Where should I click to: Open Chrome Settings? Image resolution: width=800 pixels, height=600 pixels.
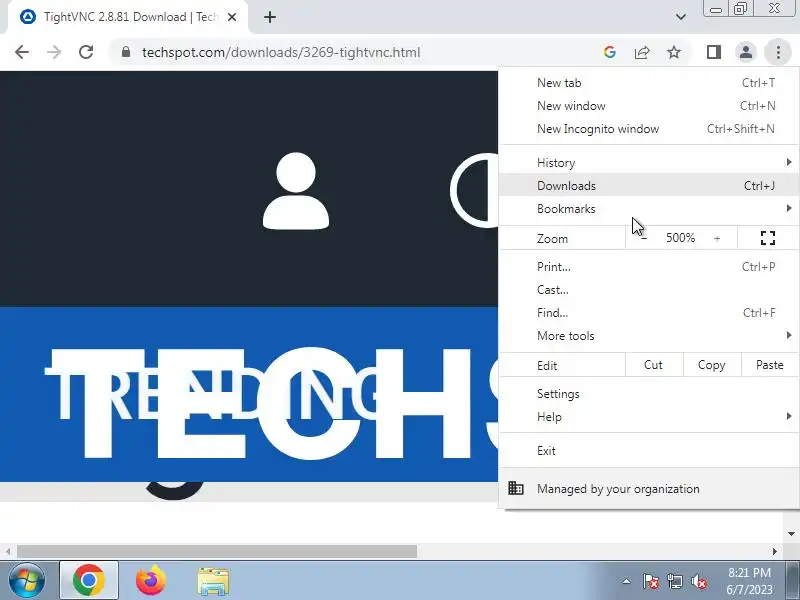point(648,394)
